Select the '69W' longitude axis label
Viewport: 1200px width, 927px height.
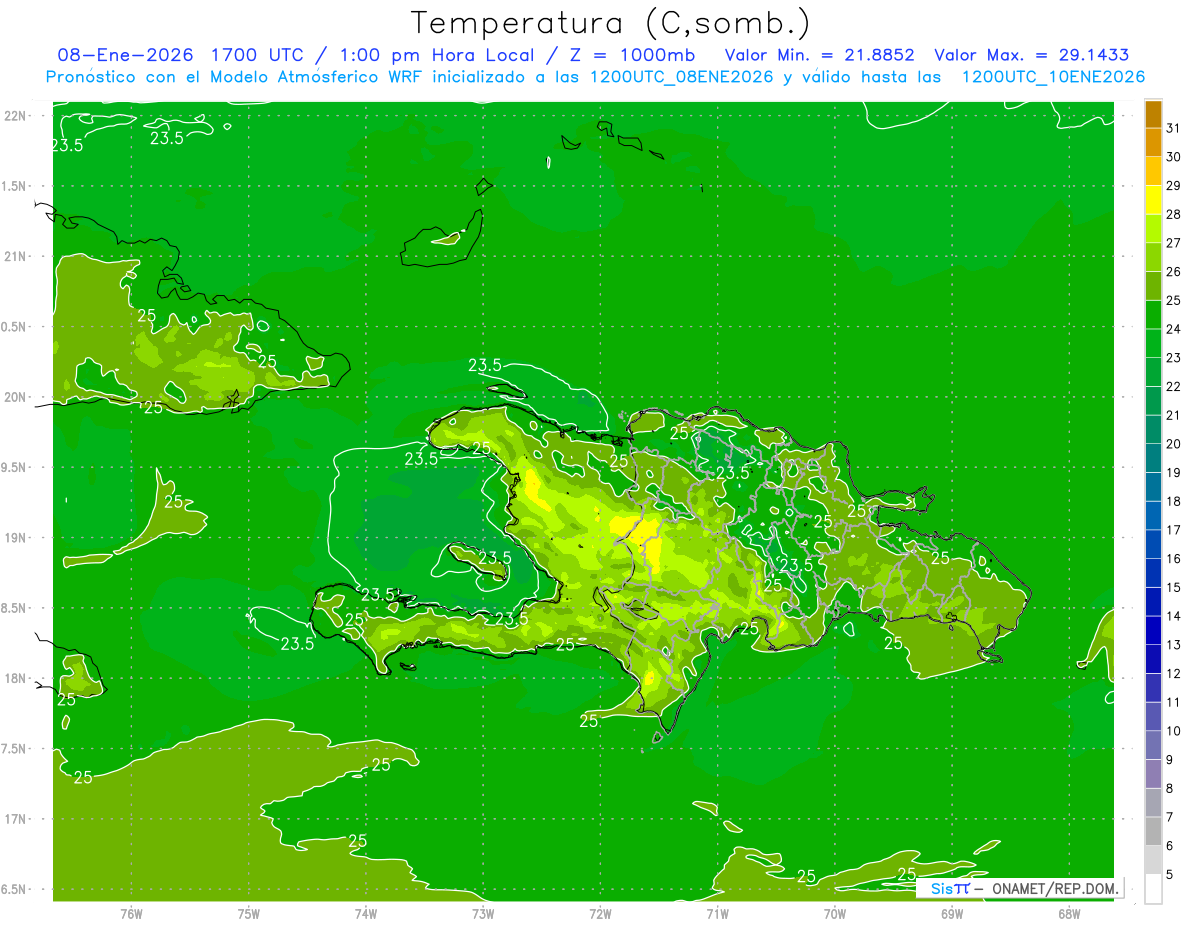point(952,914)
